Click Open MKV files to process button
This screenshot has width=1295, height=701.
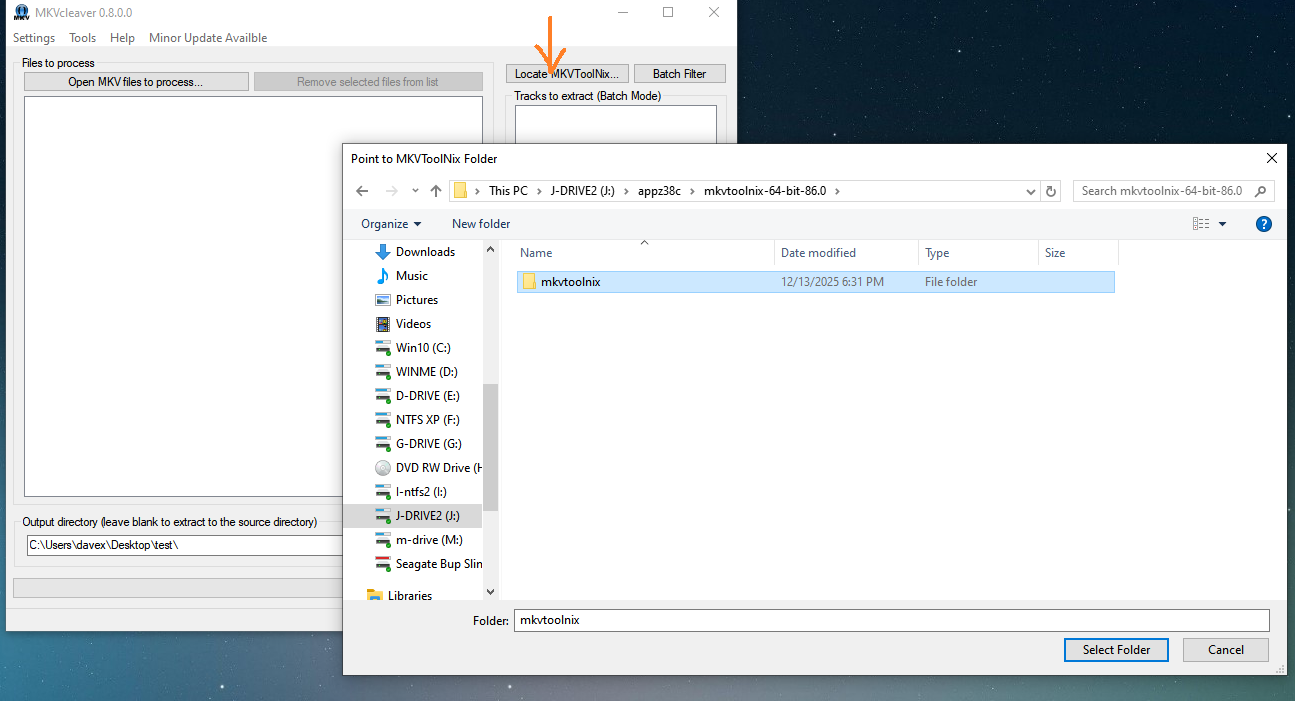pos(136,82)
